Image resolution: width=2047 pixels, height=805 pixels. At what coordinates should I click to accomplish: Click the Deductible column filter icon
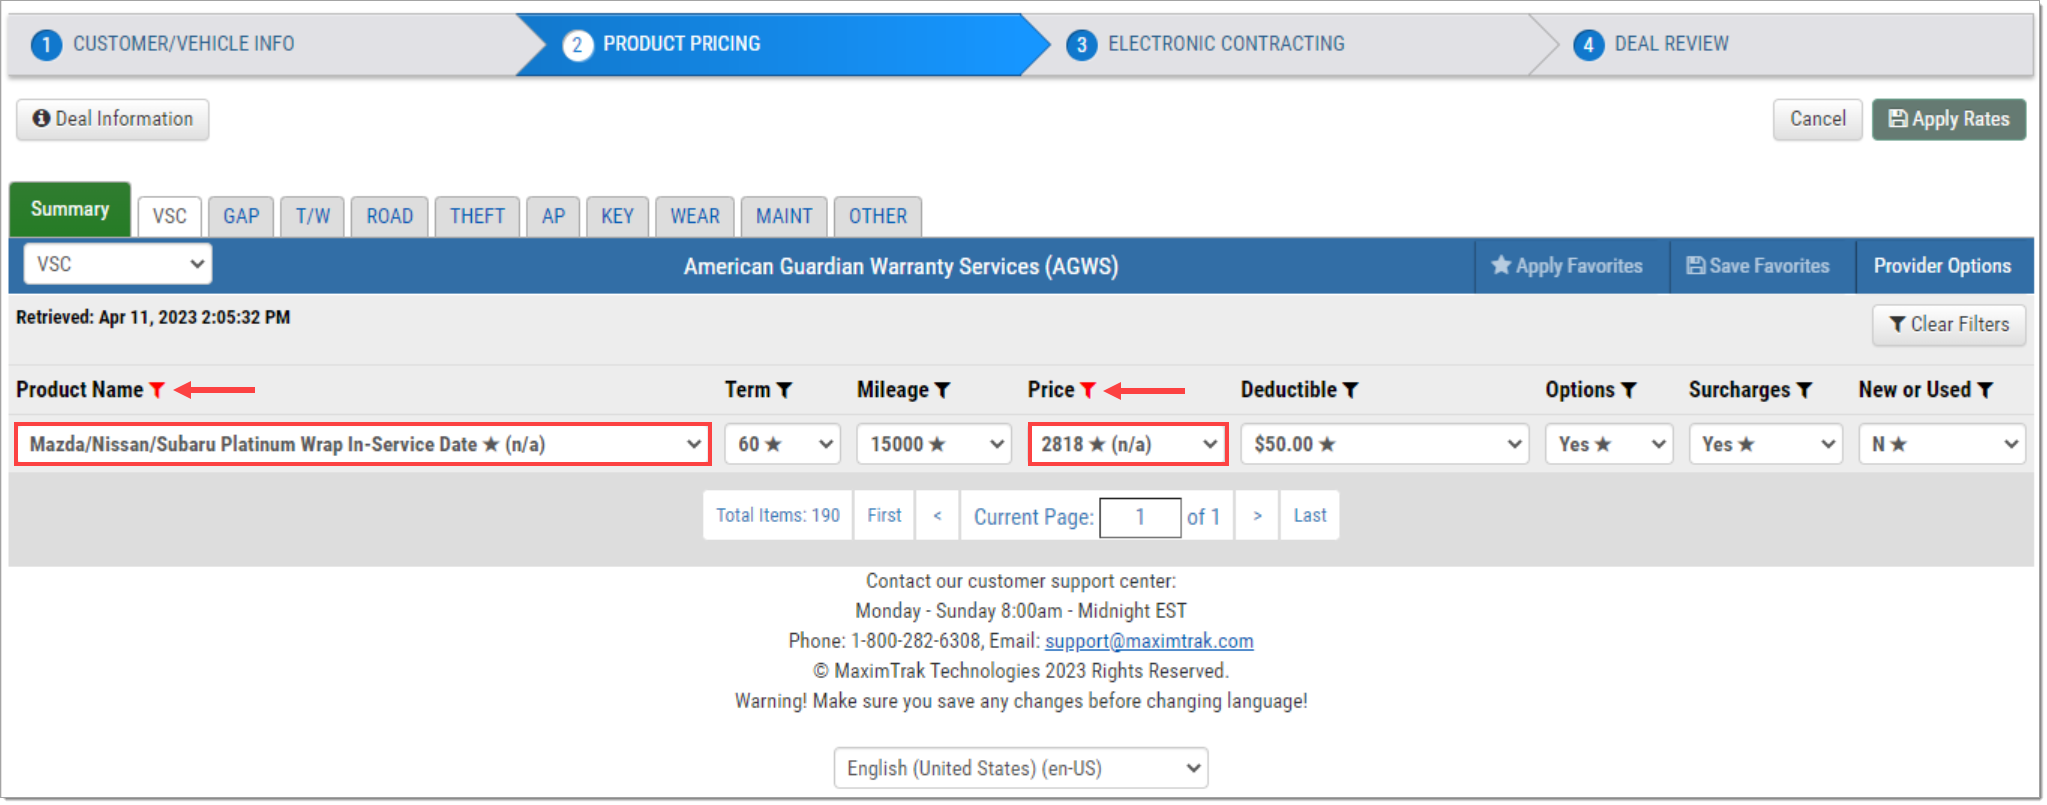[1350, 390]
